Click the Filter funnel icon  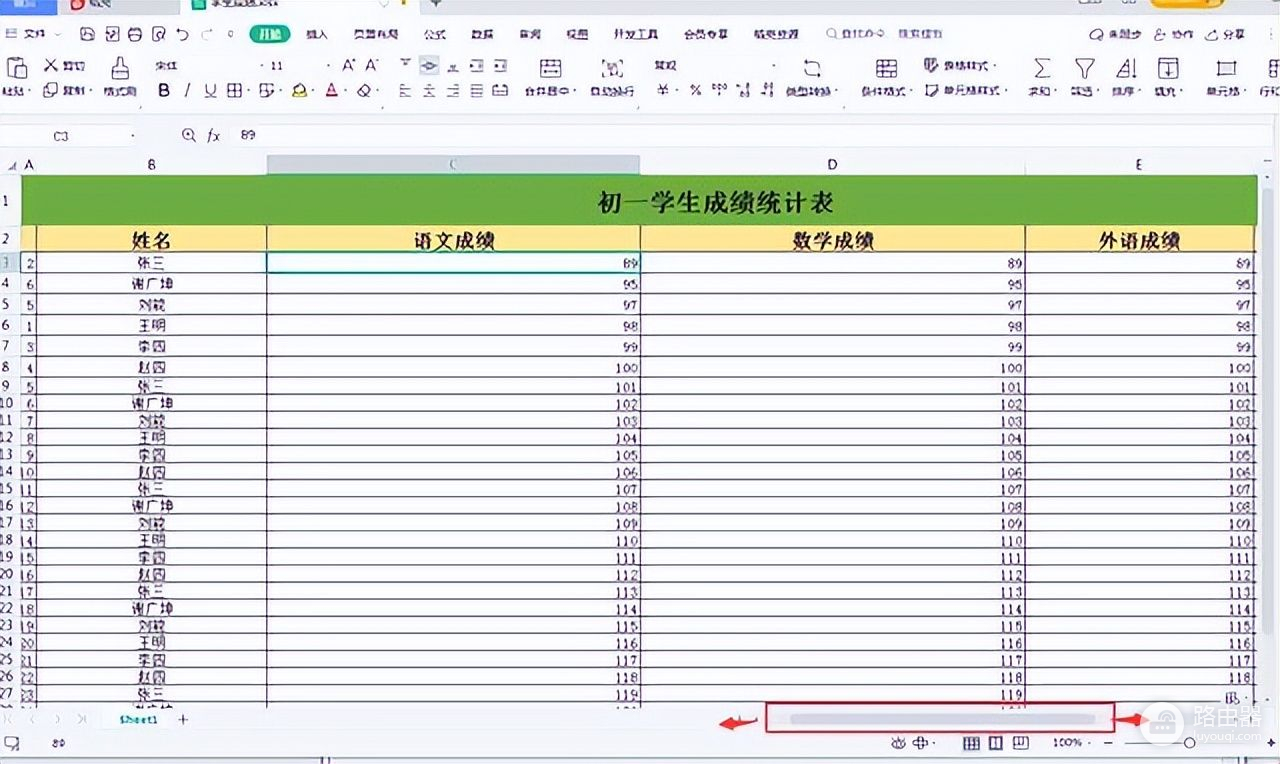[1084, 68]
